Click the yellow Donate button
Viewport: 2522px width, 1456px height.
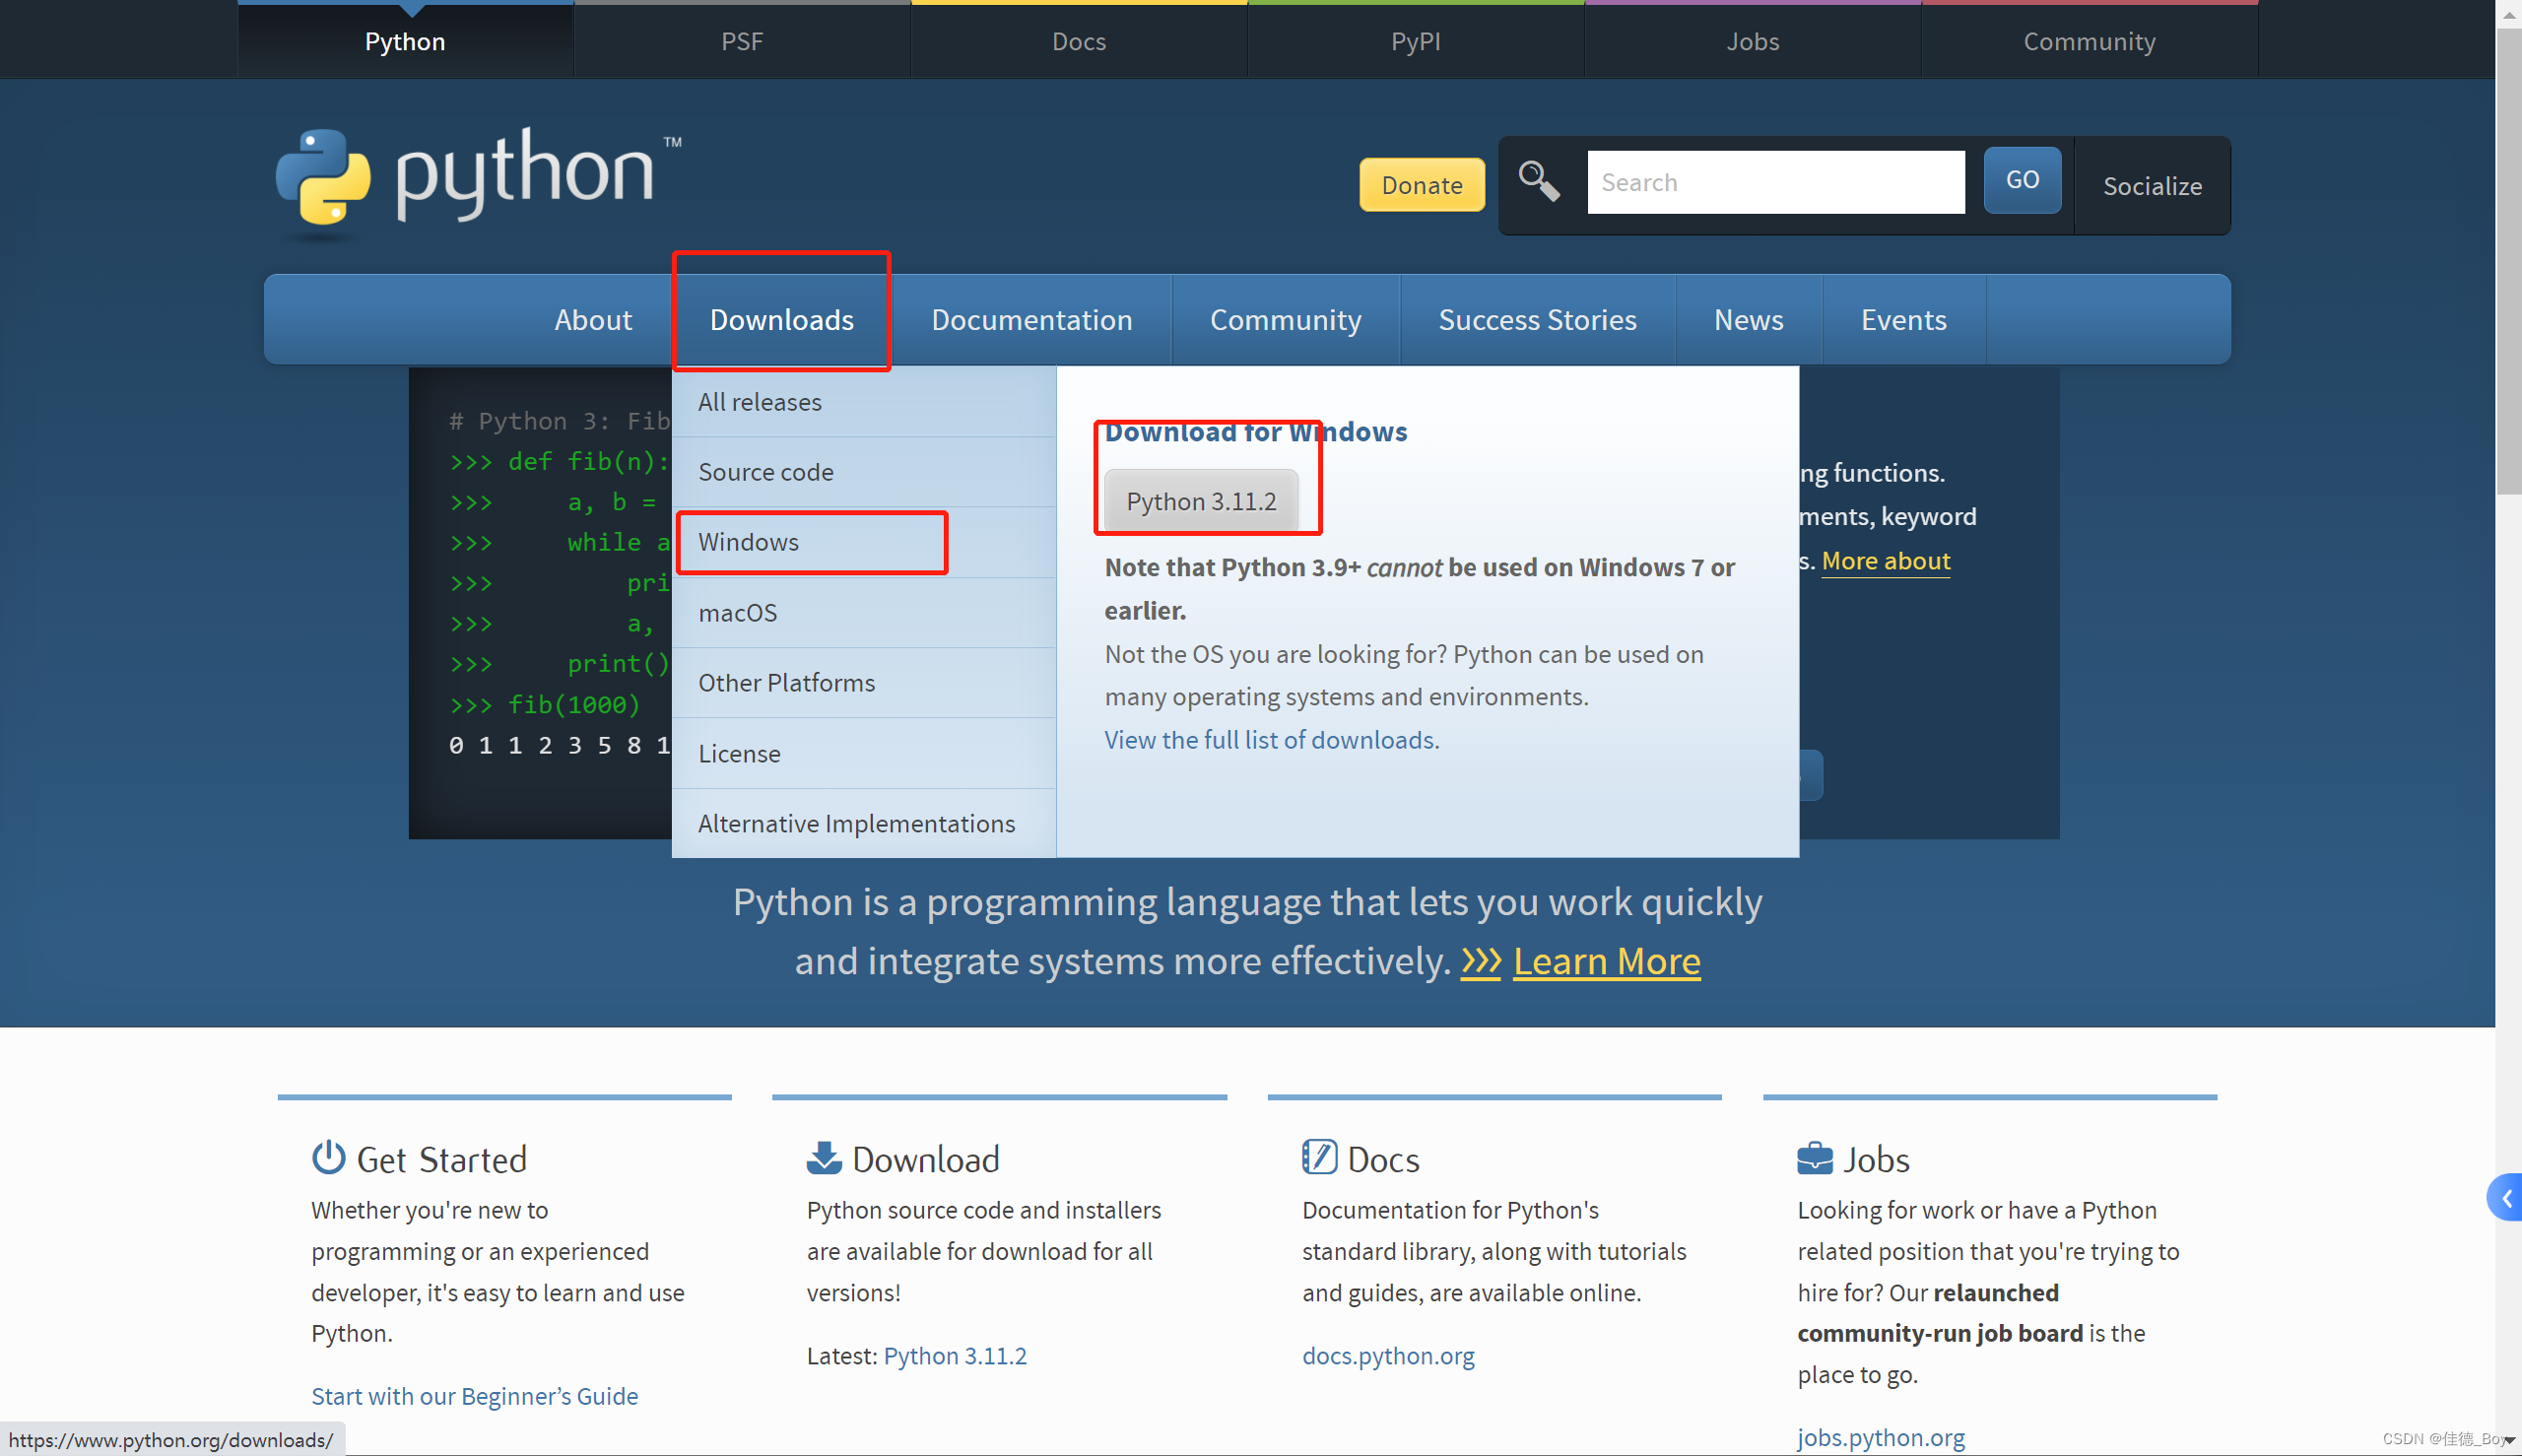pyautogui.click(x=1421, y=185)
